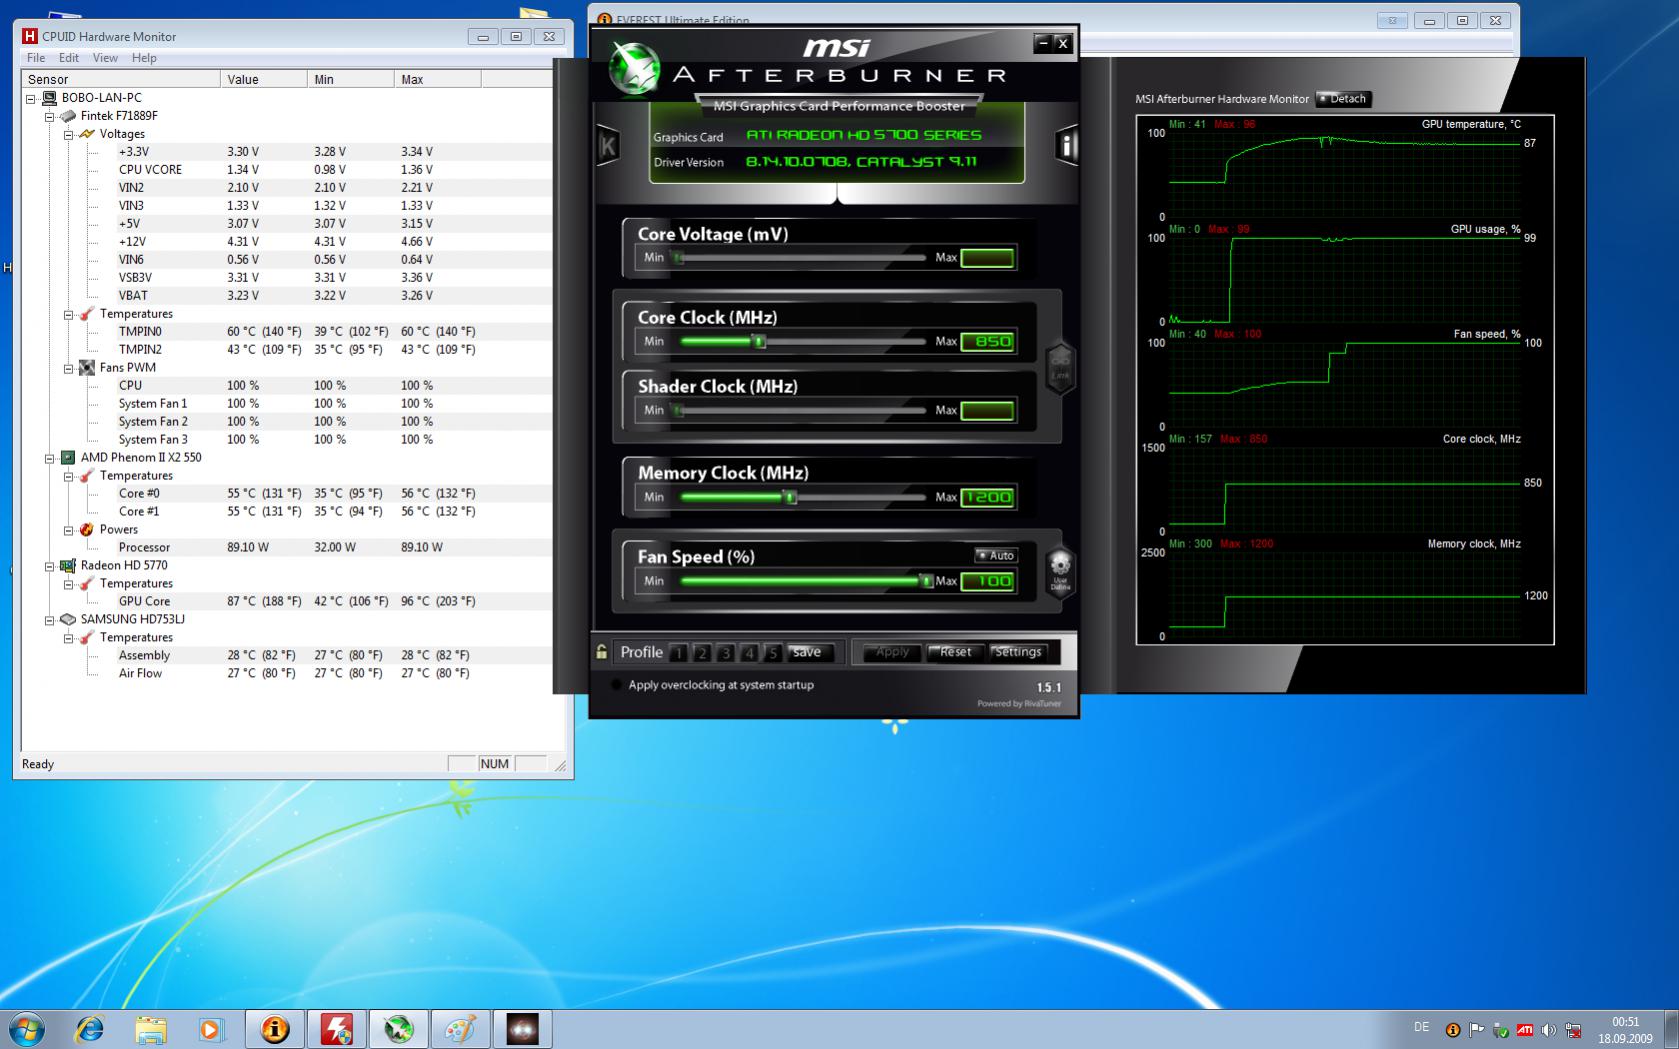Select profile slot 3

(x=725, y=653)
